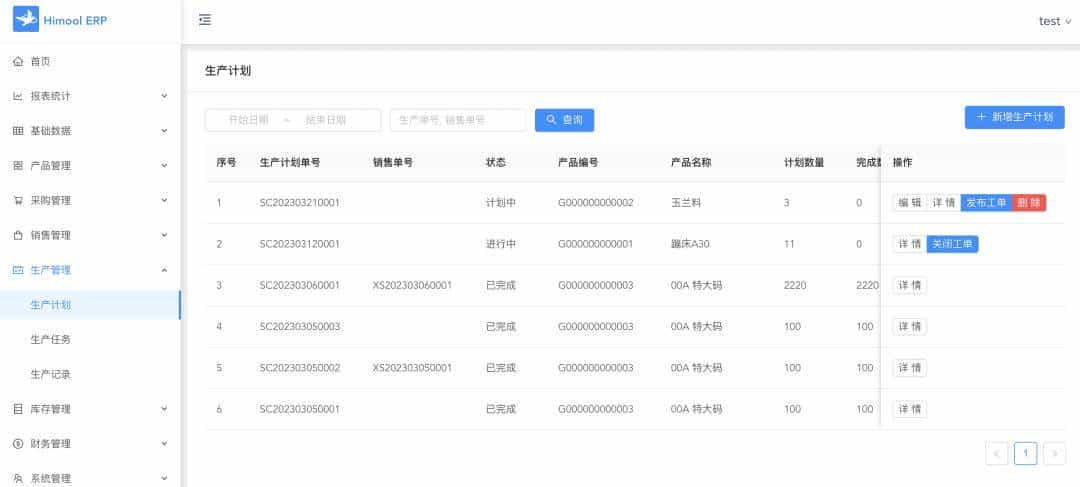Image resolution: width=1080 pixels, height=487 pixels.
Task: Go to the next page arrow
Action: pyautogui.click(x=1055, y=453)
